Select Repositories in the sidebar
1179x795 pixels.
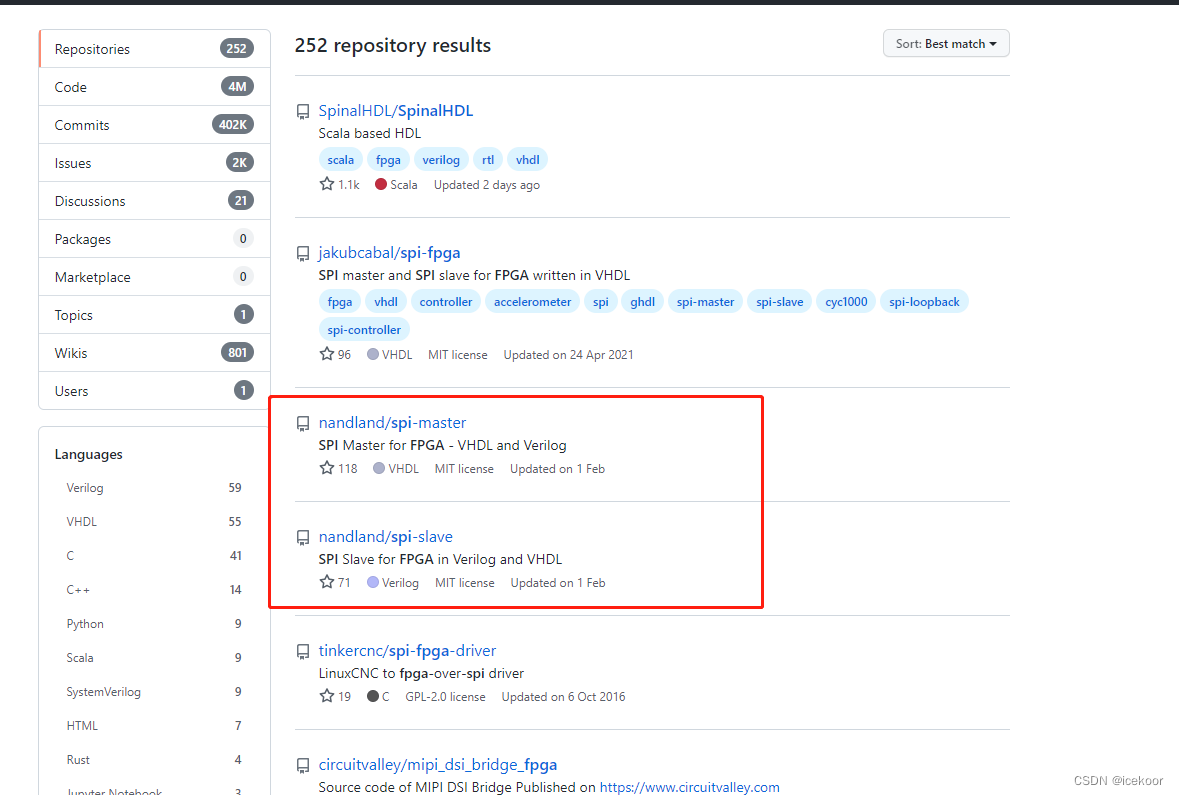[154, 49]
